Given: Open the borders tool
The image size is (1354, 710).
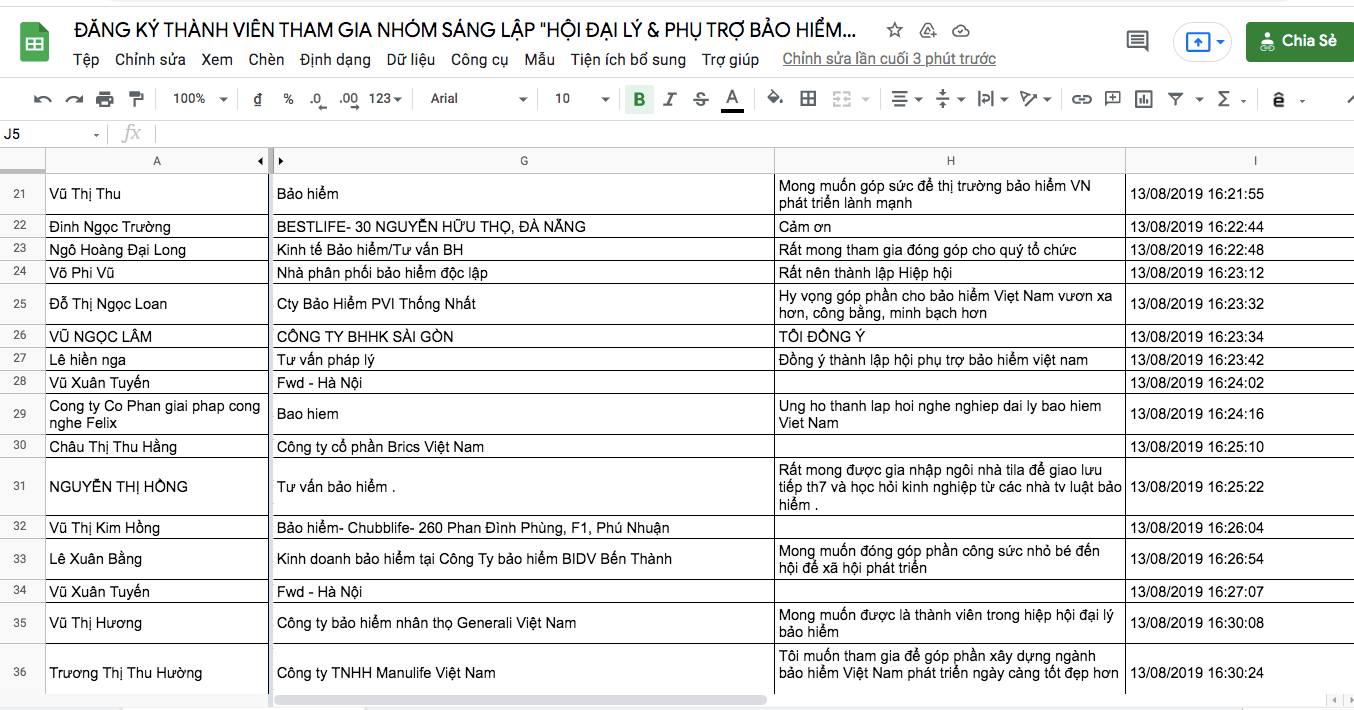Looking at the screenshot, I should tap(809, 99).
